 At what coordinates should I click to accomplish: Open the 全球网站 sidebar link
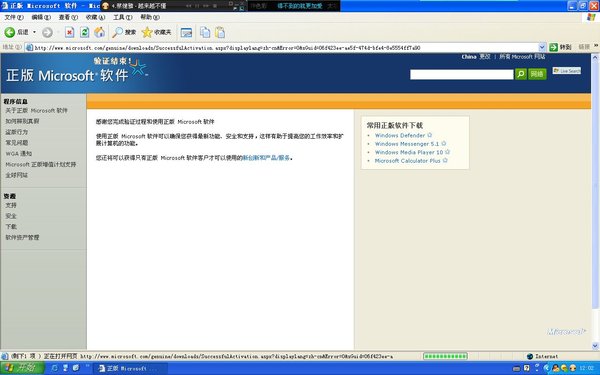(16, 175)
